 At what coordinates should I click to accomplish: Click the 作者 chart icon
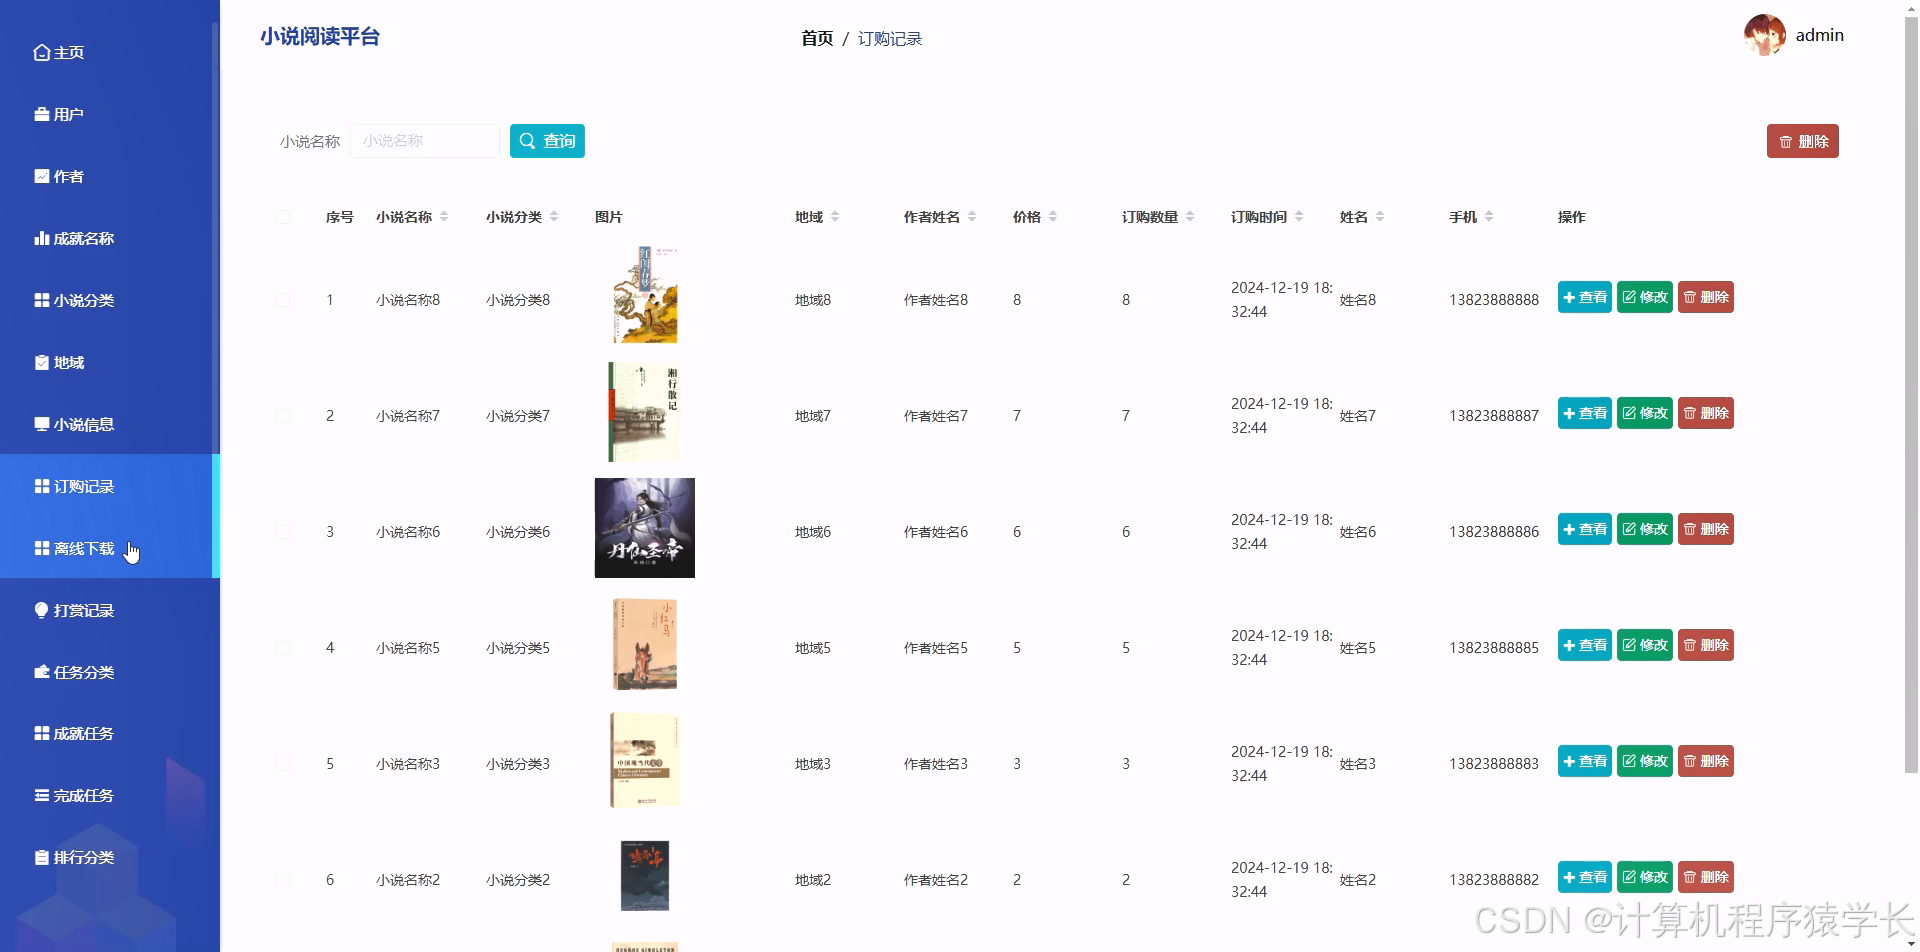(41, 176)
